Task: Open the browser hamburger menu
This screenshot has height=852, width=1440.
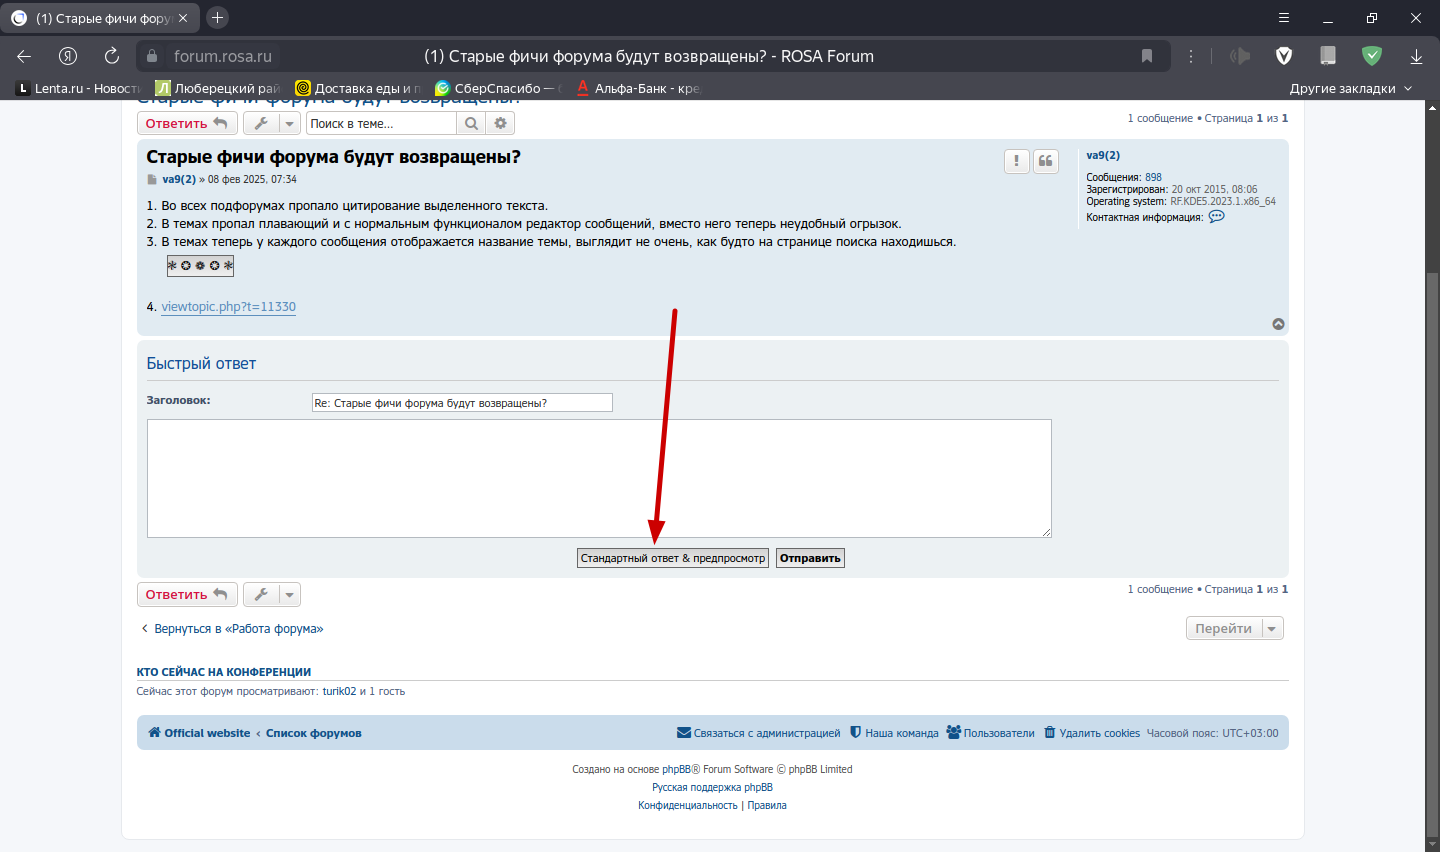Action: pos(1284,18)
